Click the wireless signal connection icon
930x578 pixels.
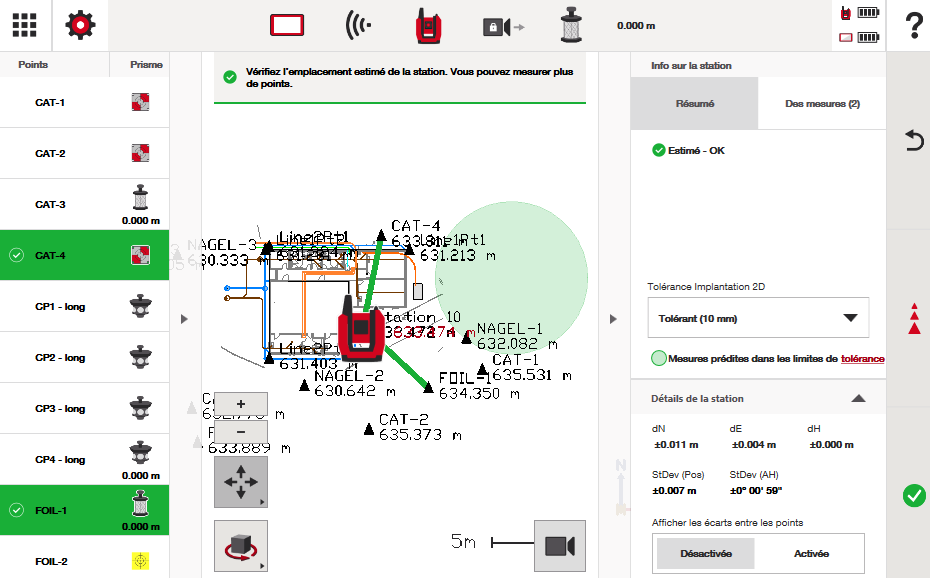(x=358, y=26)
